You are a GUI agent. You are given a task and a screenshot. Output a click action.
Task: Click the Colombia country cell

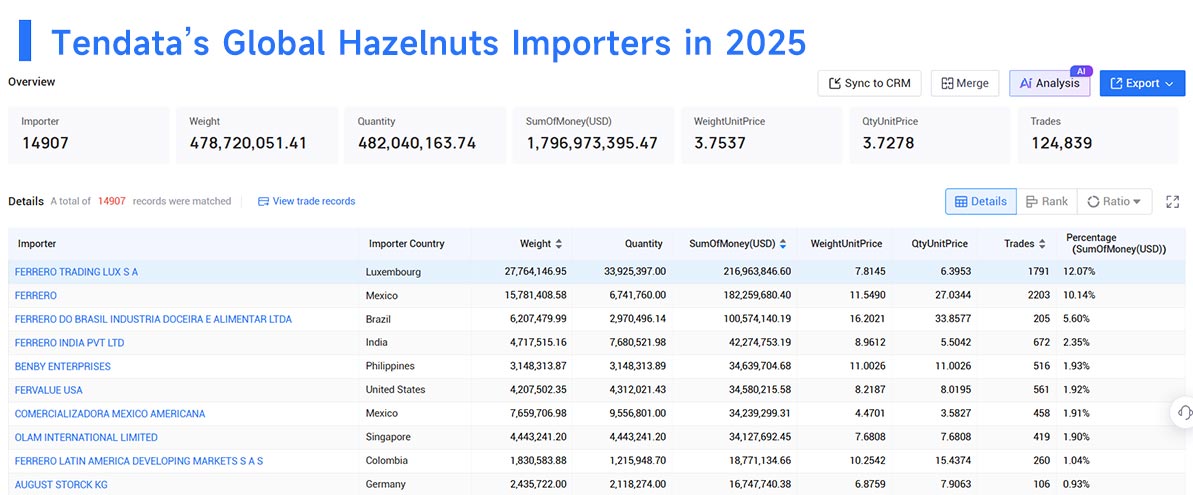click(388, 461)
